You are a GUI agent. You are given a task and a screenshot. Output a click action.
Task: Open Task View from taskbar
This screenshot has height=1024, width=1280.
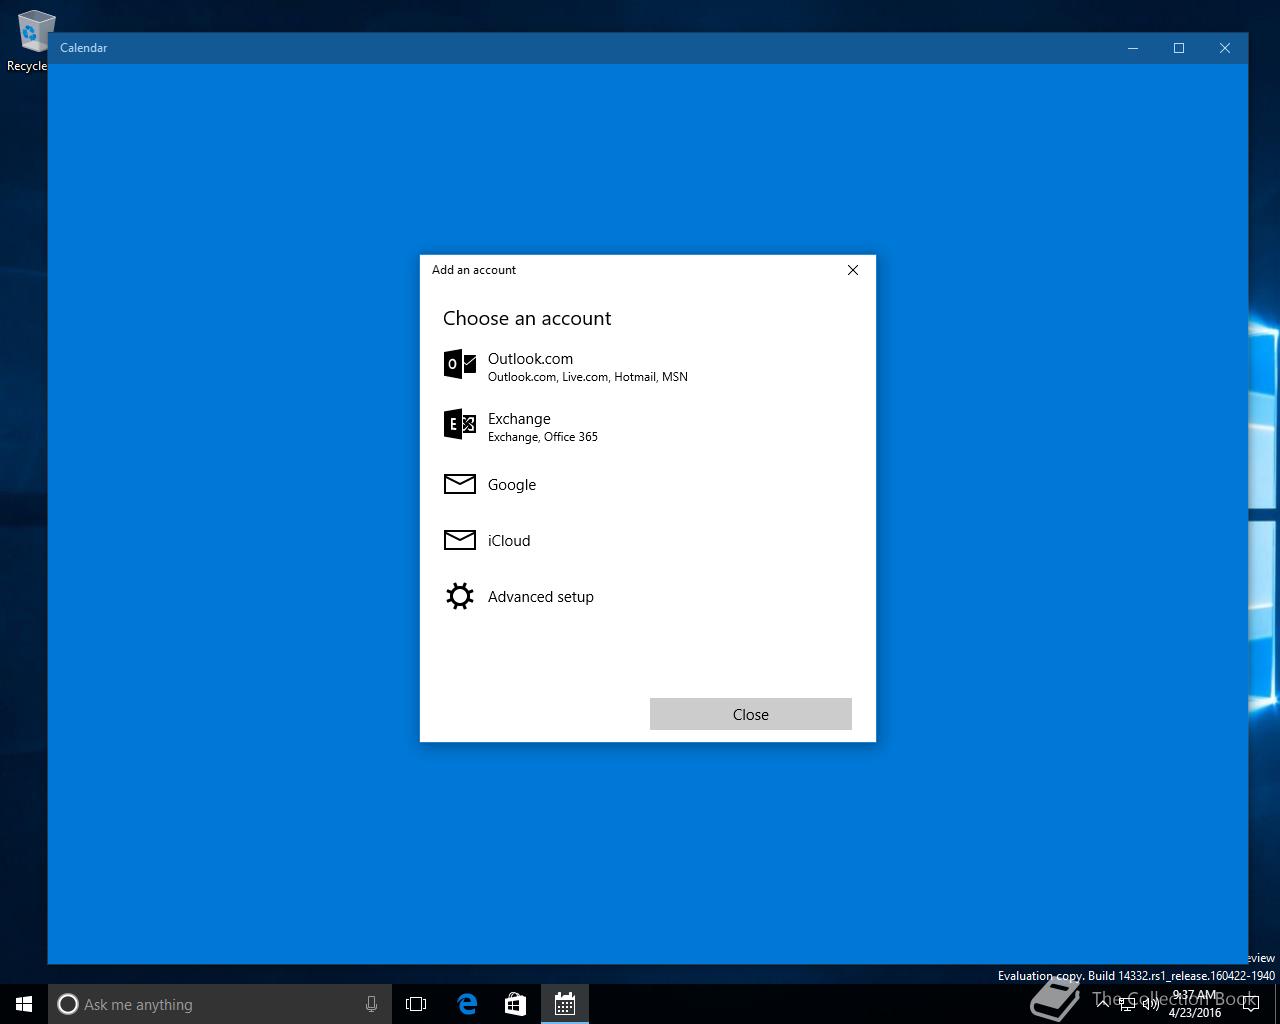[416, 1004]
